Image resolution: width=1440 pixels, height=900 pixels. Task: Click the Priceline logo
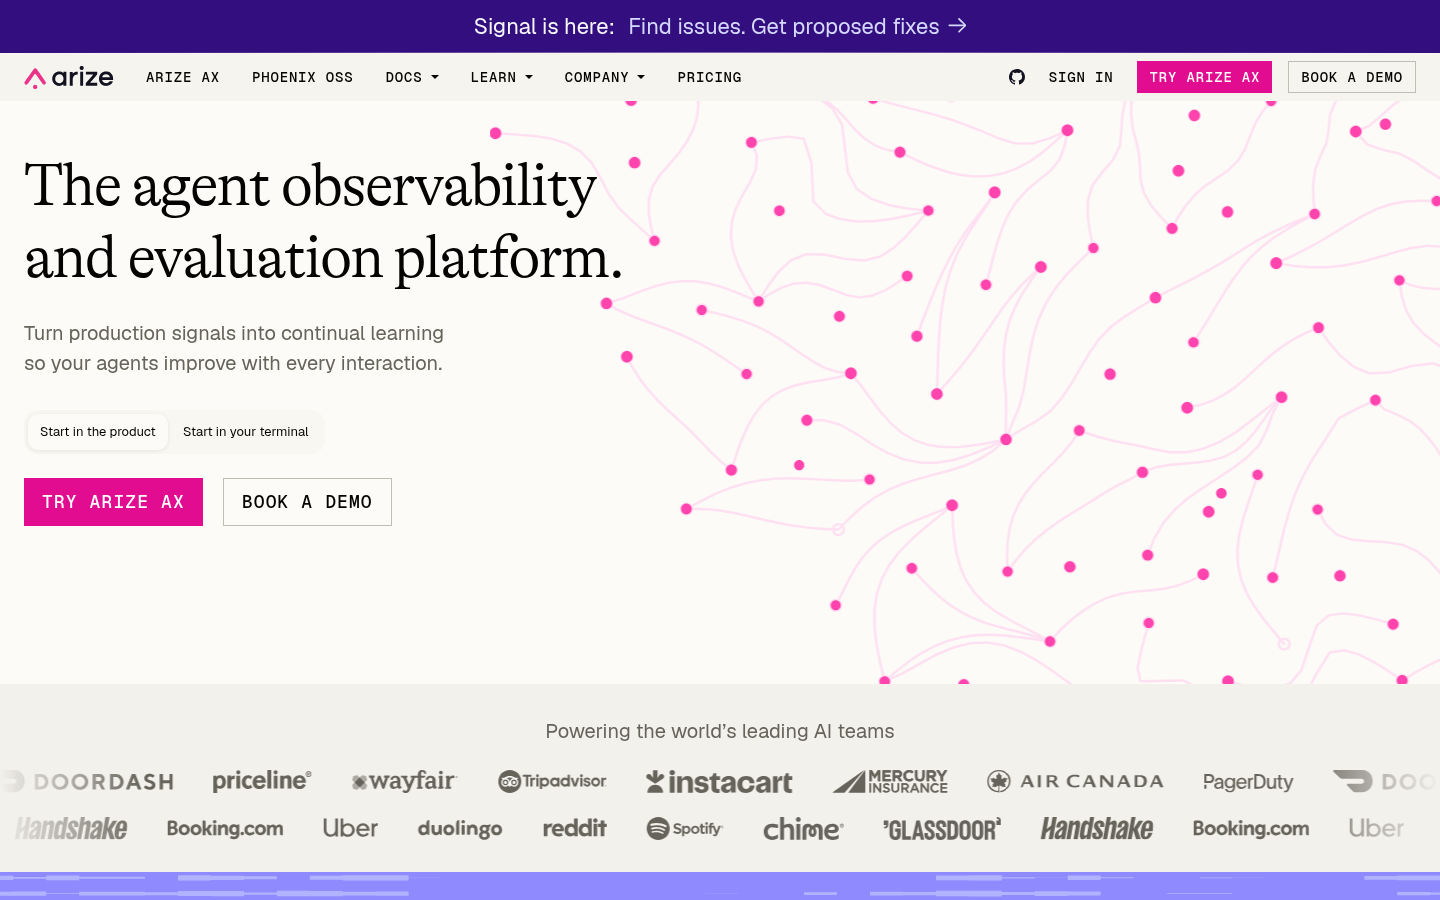point(262,781)
